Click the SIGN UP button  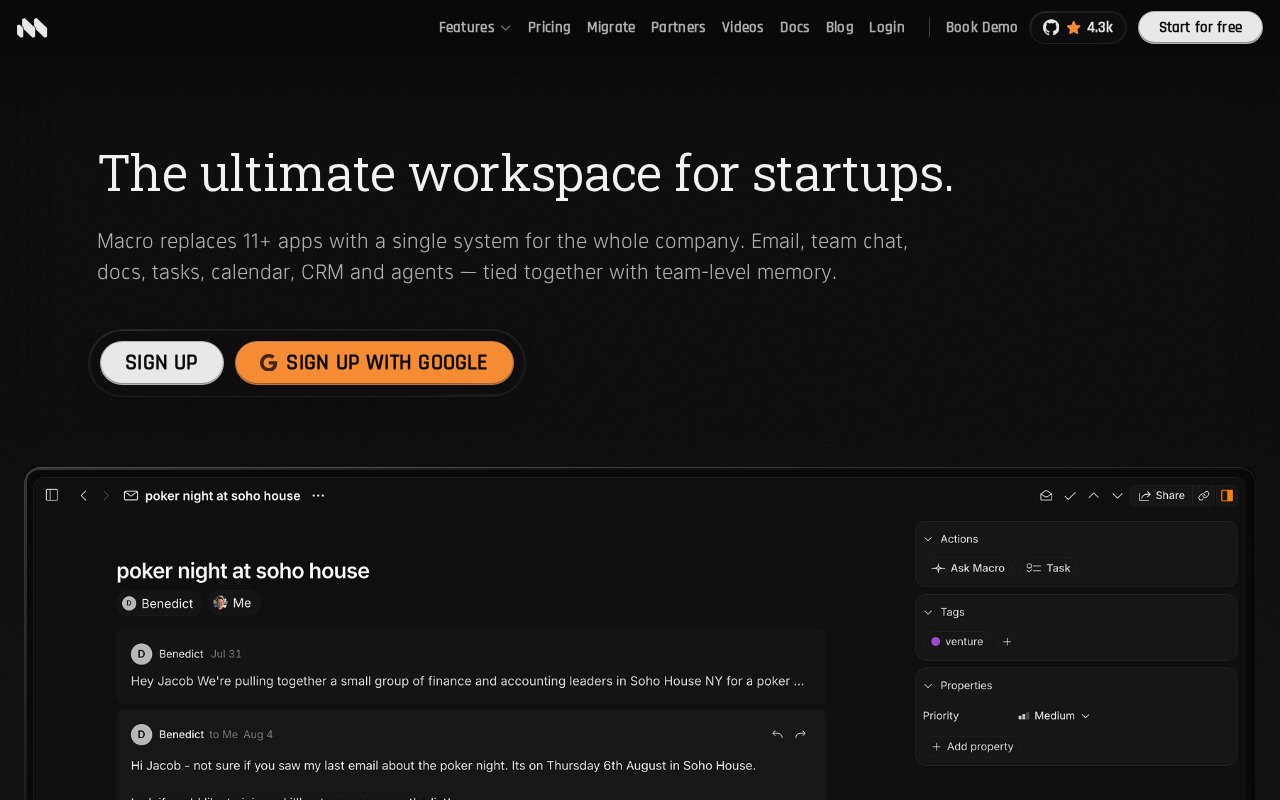point(161,363)
